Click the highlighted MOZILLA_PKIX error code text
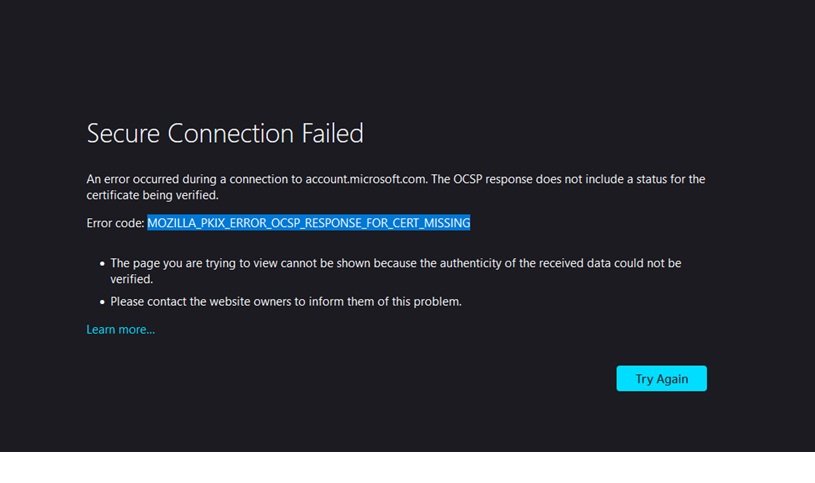This screenshot has height=483, width=815. coord(308,223)
